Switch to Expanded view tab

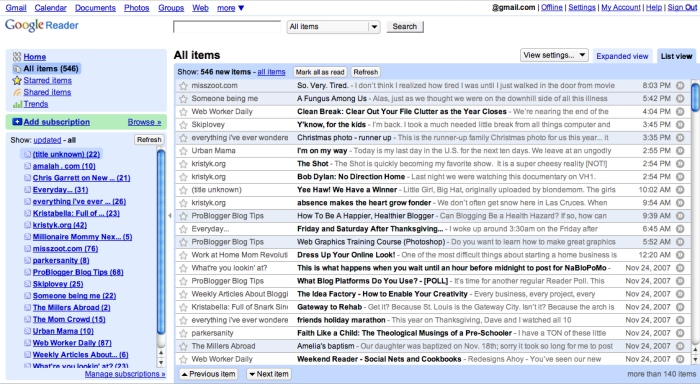tap(622, 56)
